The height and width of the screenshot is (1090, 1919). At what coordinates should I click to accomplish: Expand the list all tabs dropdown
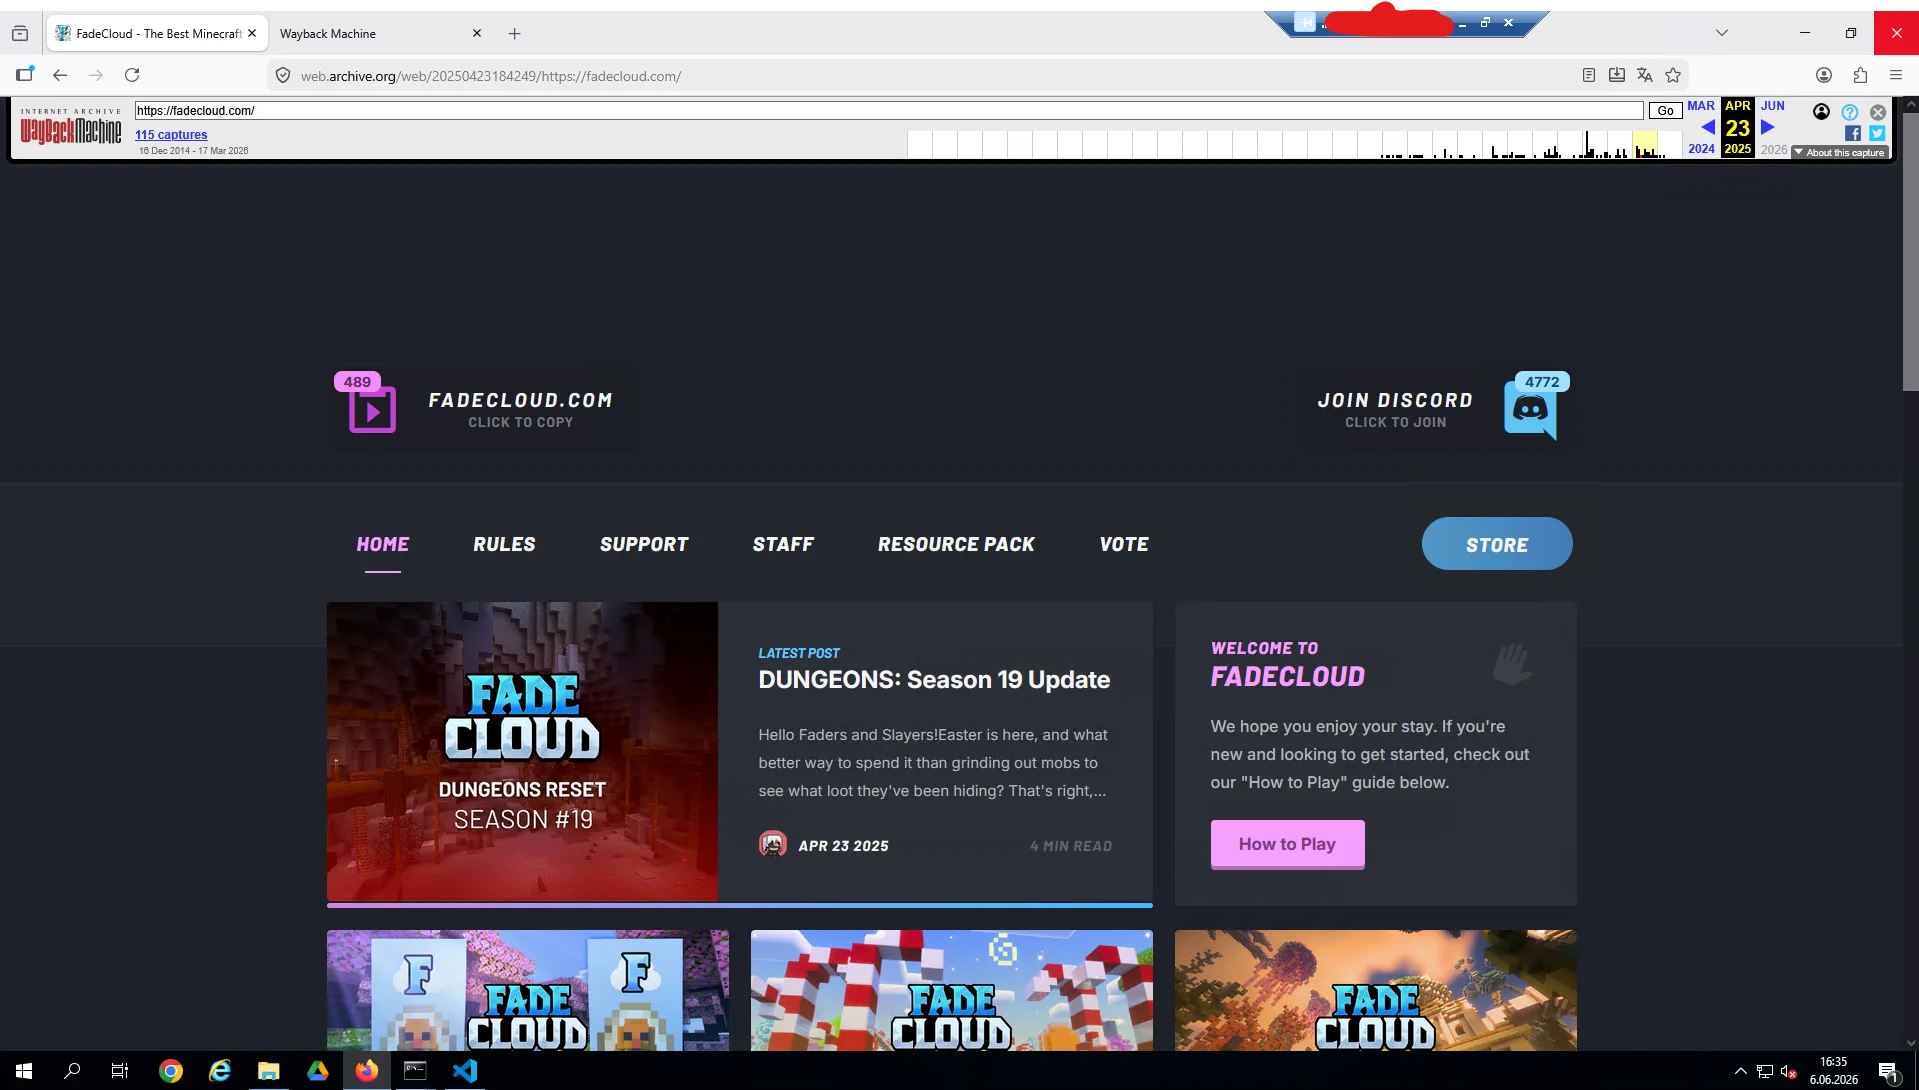point(1722,33)
